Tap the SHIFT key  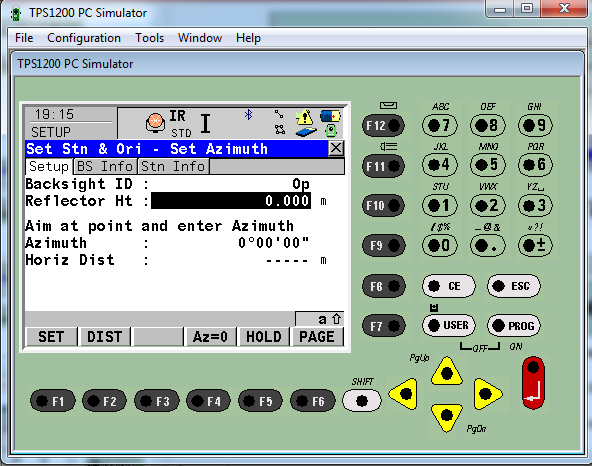point(362,401)
